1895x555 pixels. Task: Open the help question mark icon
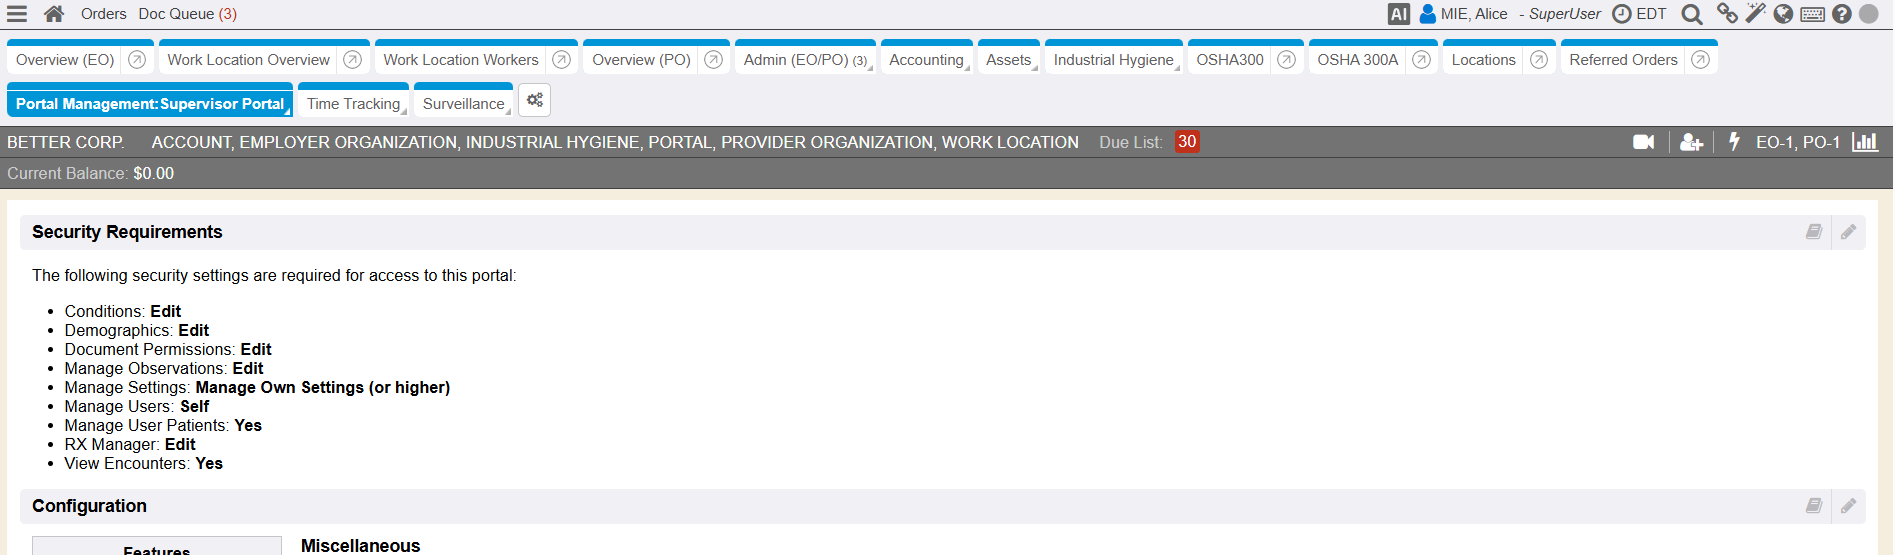coord(1841,14)
